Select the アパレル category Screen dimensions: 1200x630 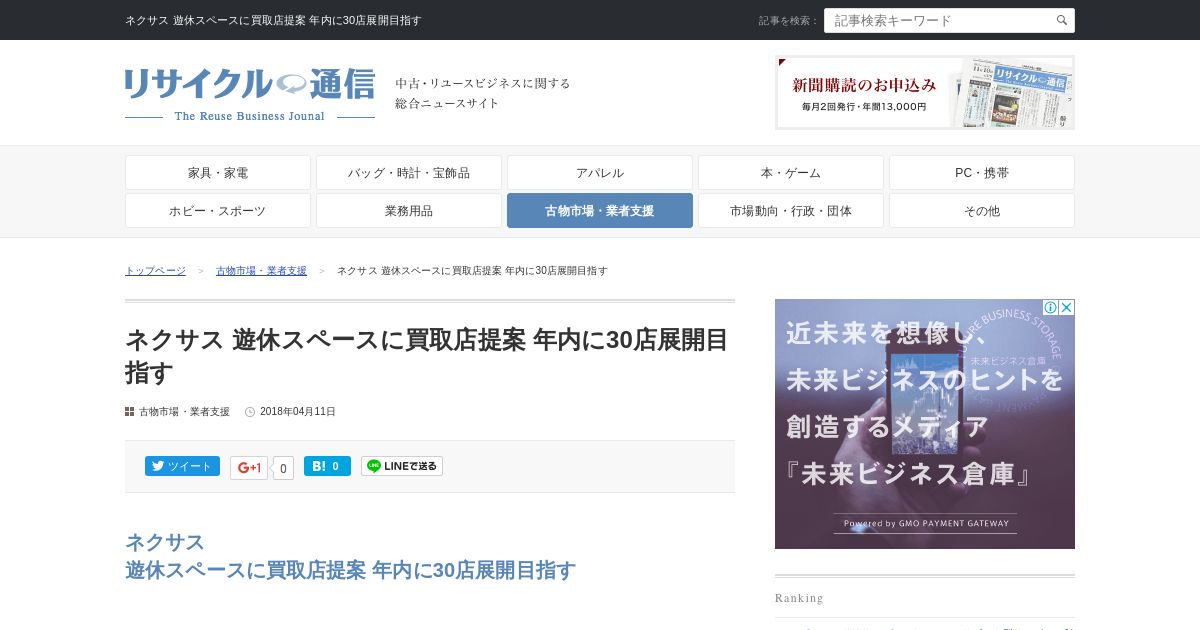pyautogui.click(x=600, y=173)
